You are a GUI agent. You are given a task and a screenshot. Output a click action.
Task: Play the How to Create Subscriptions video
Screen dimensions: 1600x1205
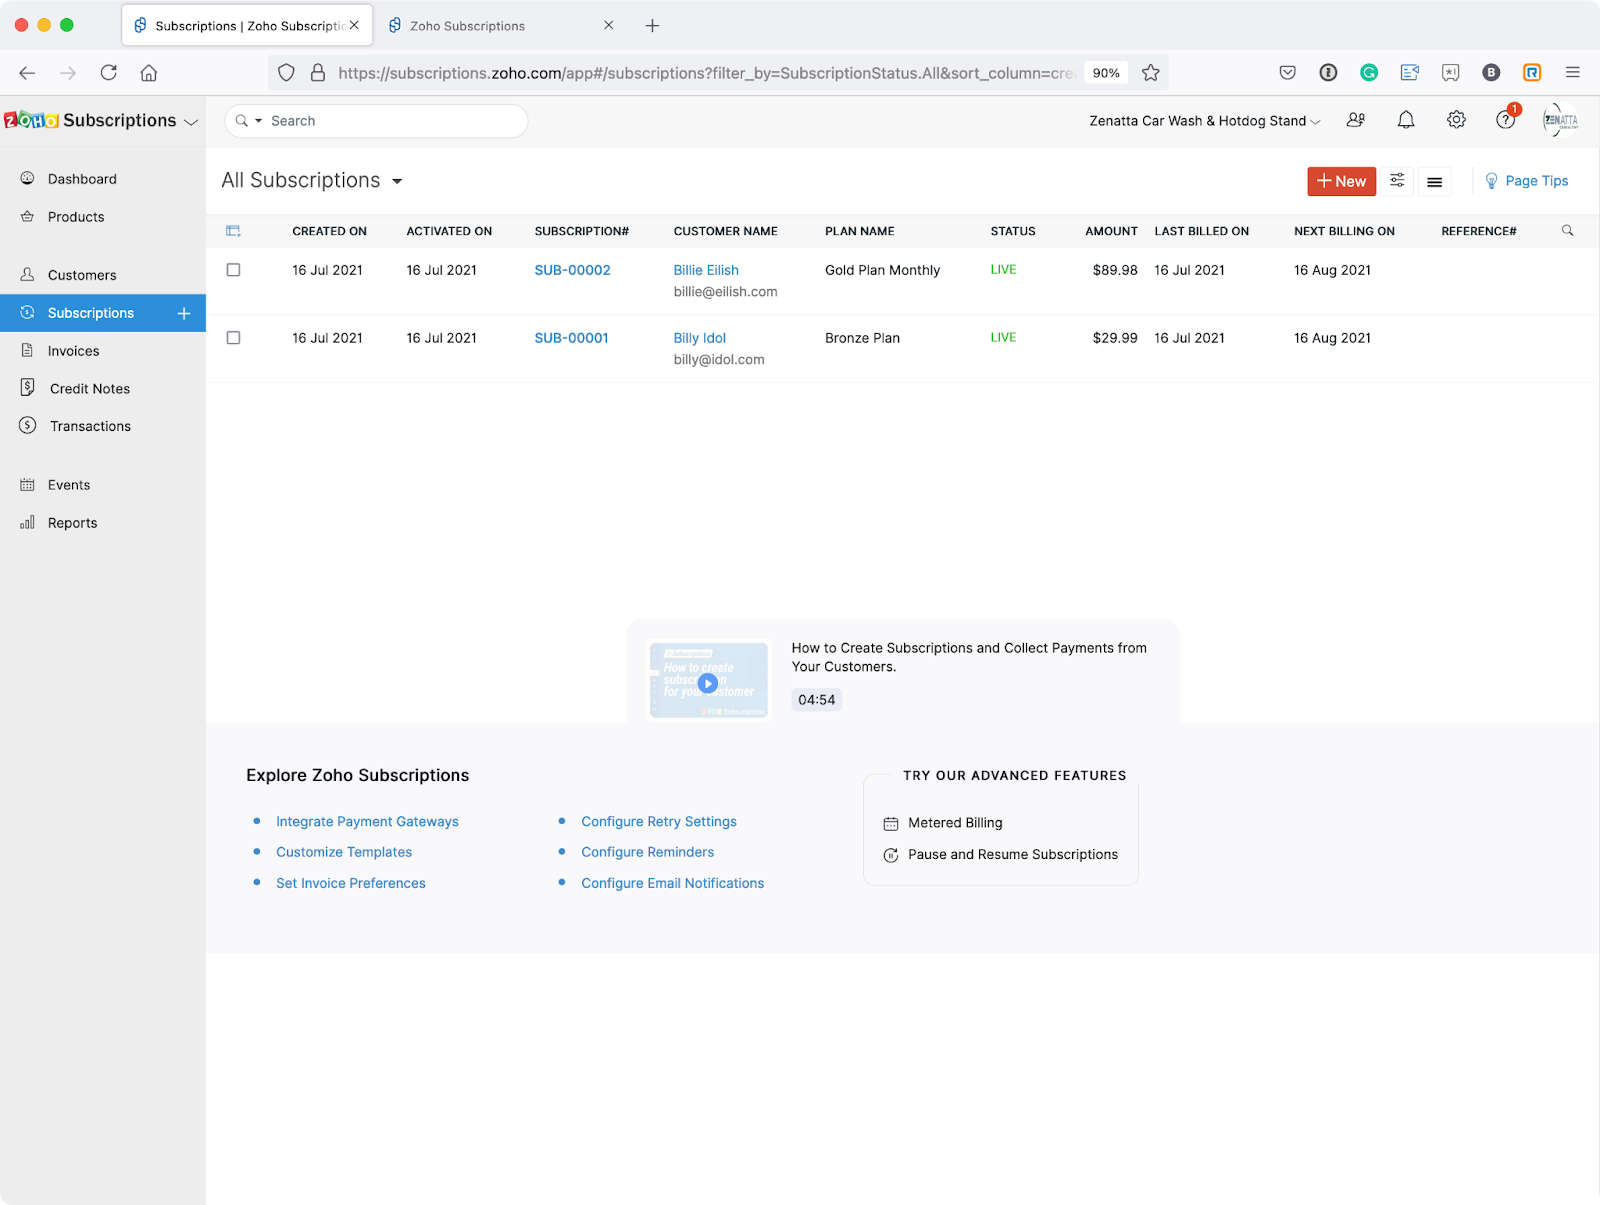[708, 683]
